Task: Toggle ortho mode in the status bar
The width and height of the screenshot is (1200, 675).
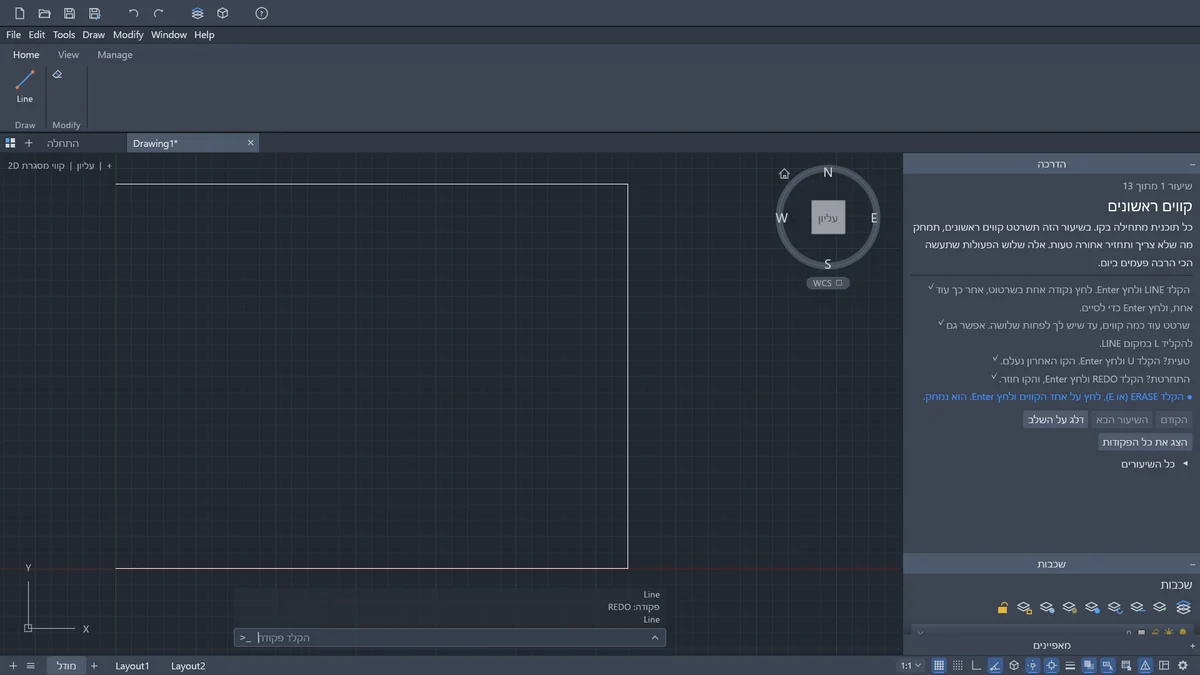Action: [977, 665]
